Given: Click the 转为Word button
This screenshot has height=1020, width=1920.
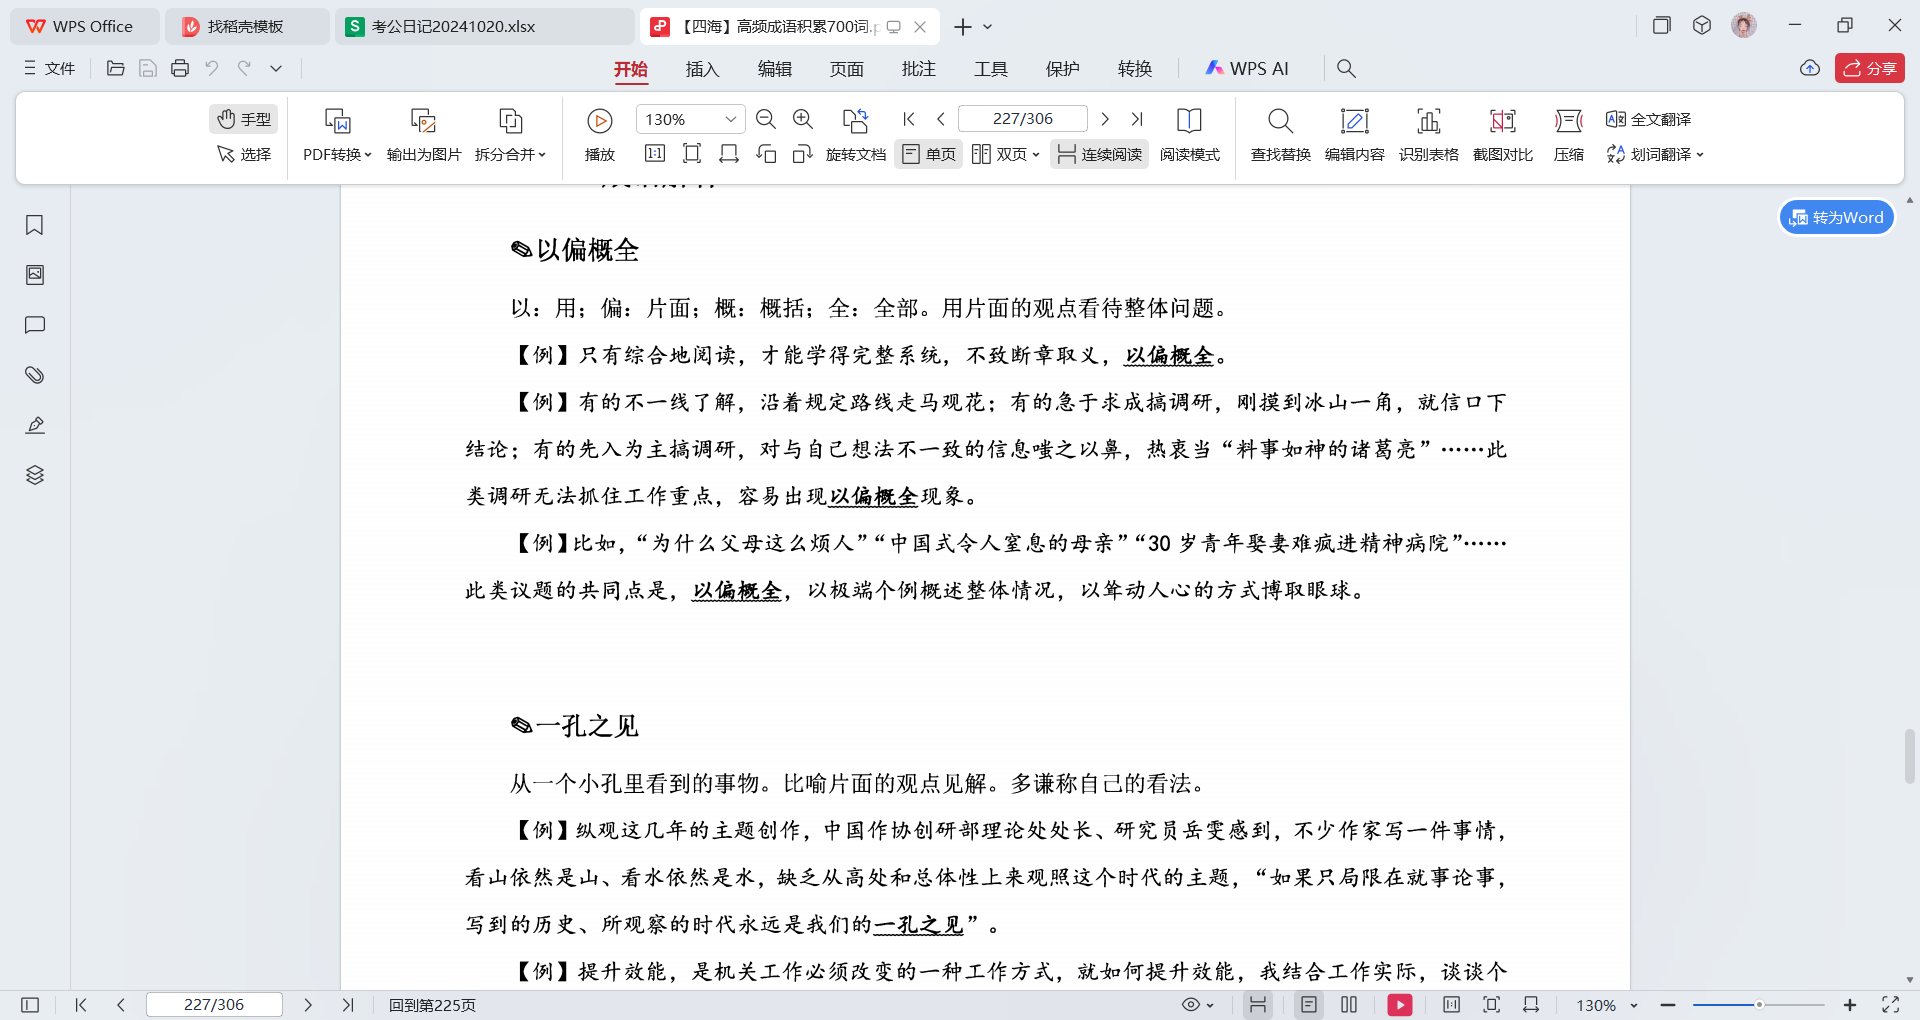Looking at the screenshot, I should coord(1837,217).
